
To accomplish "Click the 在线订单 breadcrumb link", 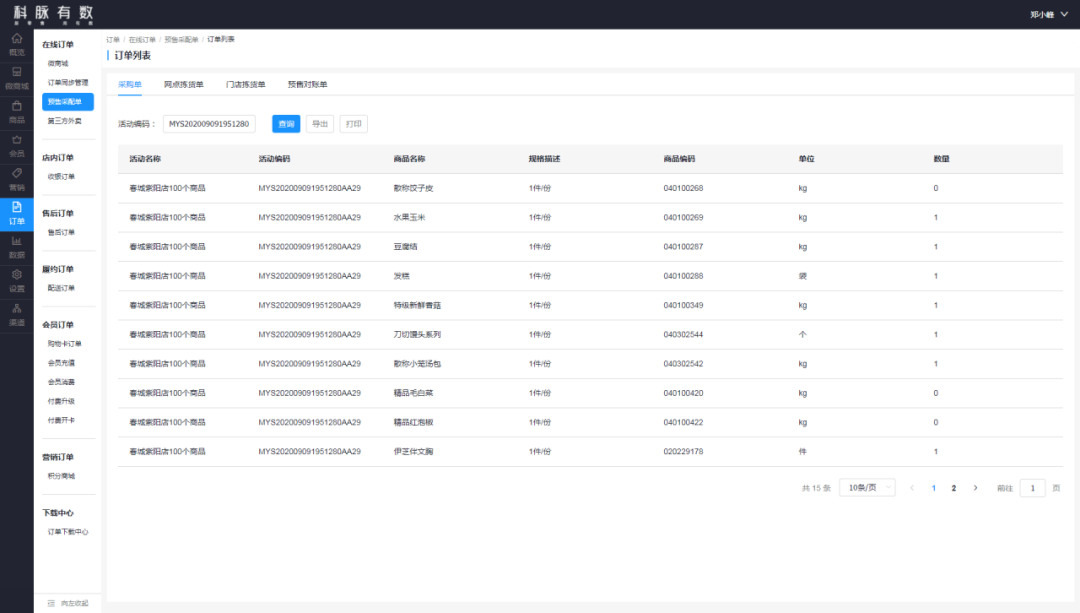I will click(142, 39).
